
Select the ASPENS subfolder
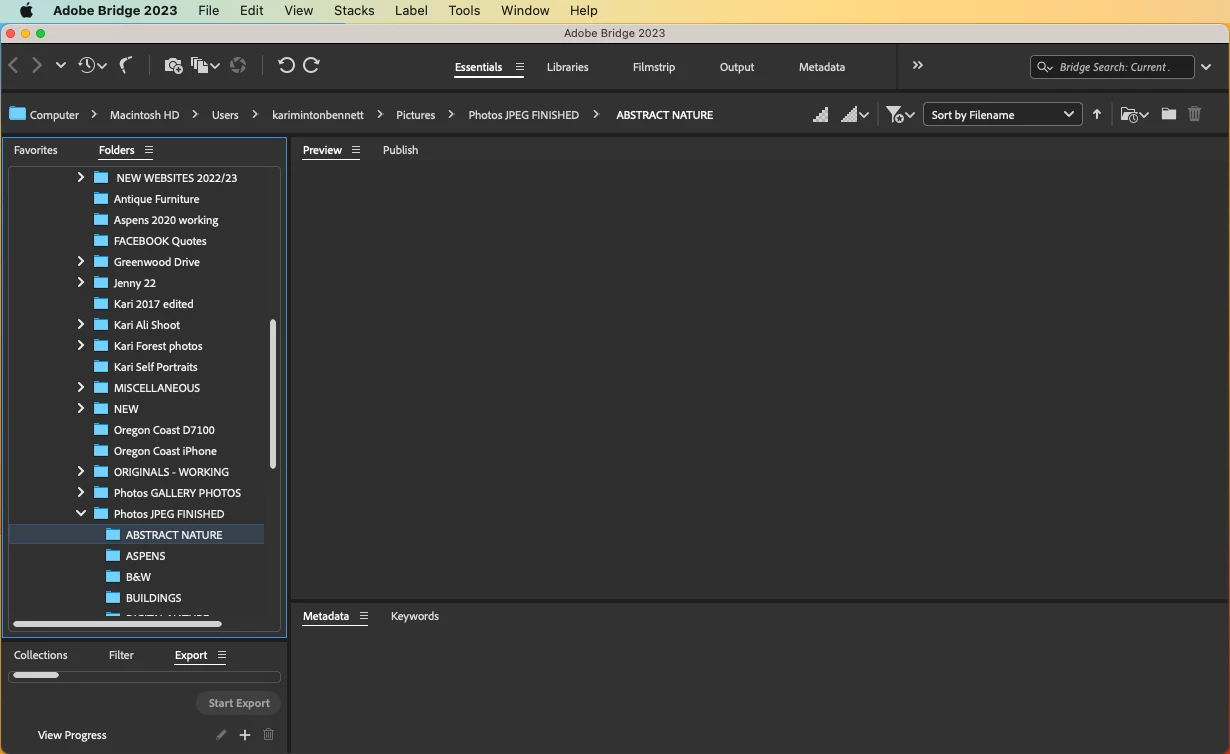145,556
